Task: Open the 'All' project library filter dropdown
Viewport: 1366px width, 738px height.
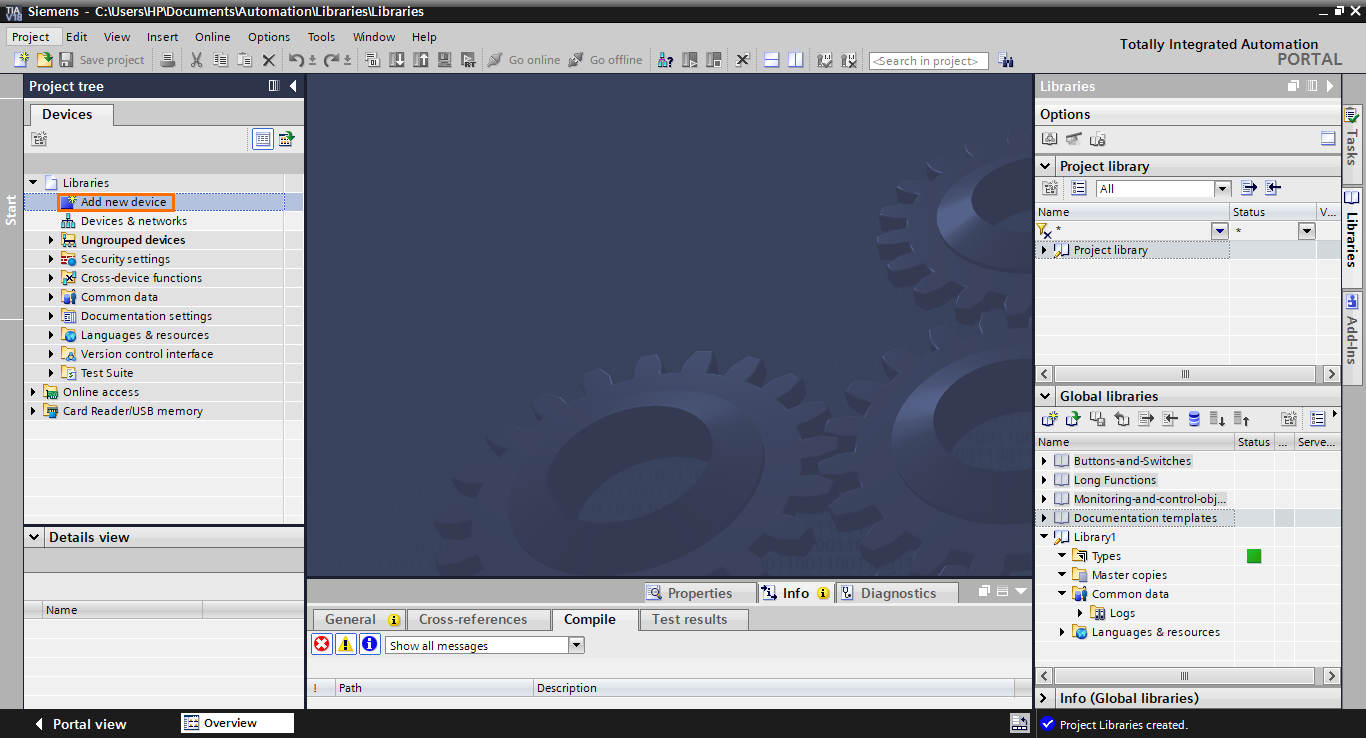Action: (x=1222, y=188)
